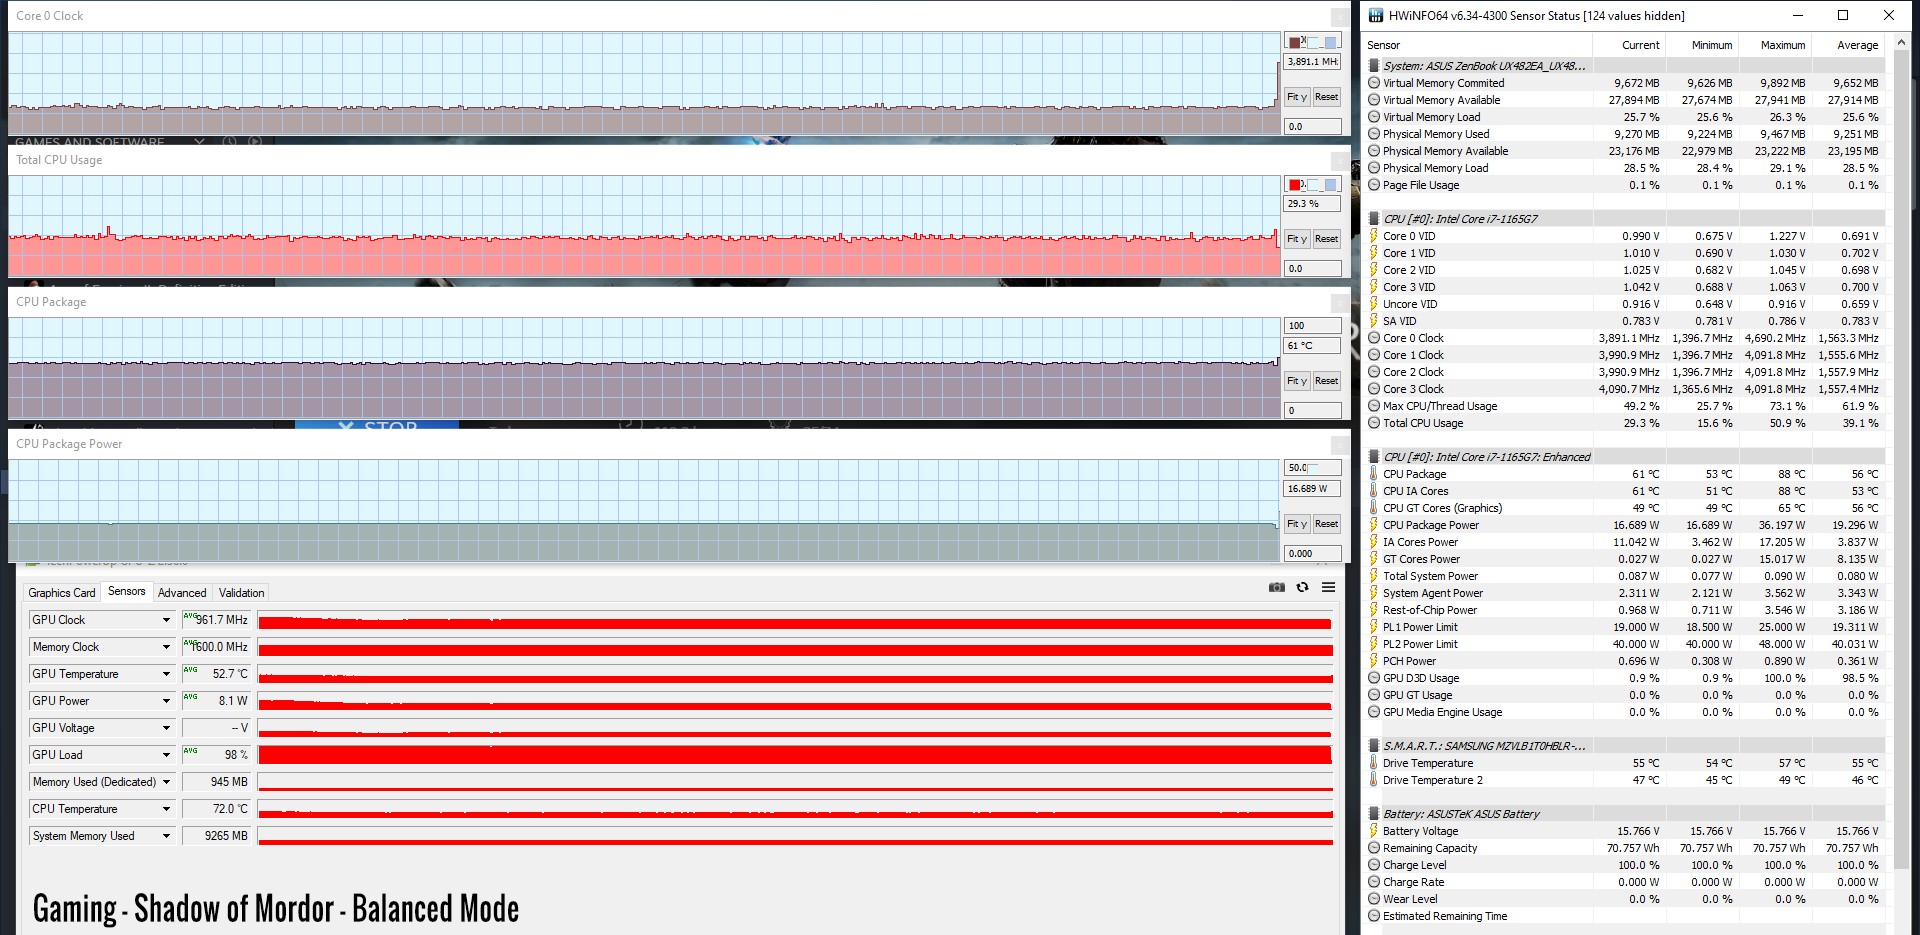Click the Rest-of-Chip Power row label
The width and height of the screenshot is (1920, 935).
[x=1430, y=610]
